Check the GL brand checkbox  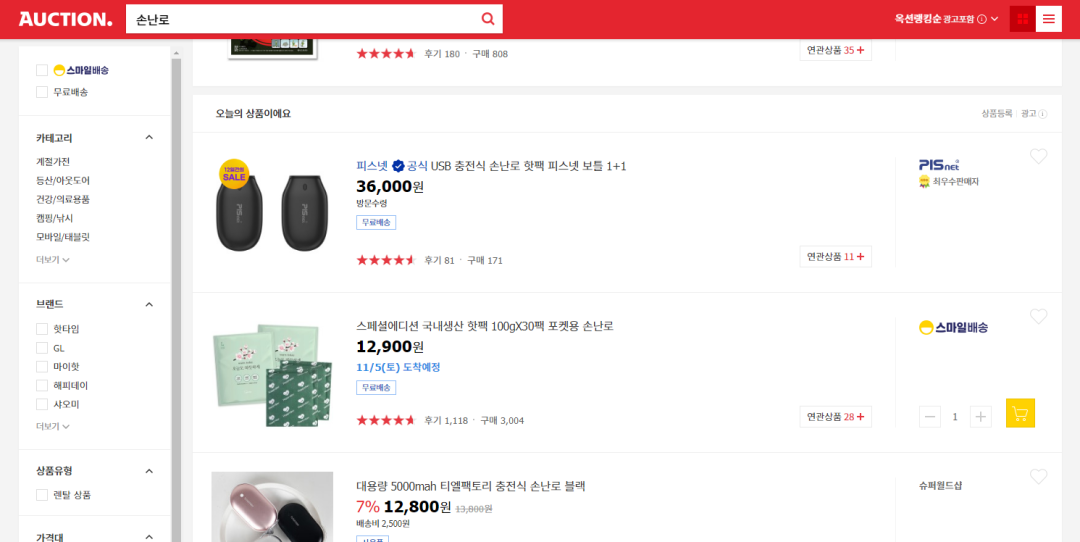pyautogui.click(x=42, y=348)
